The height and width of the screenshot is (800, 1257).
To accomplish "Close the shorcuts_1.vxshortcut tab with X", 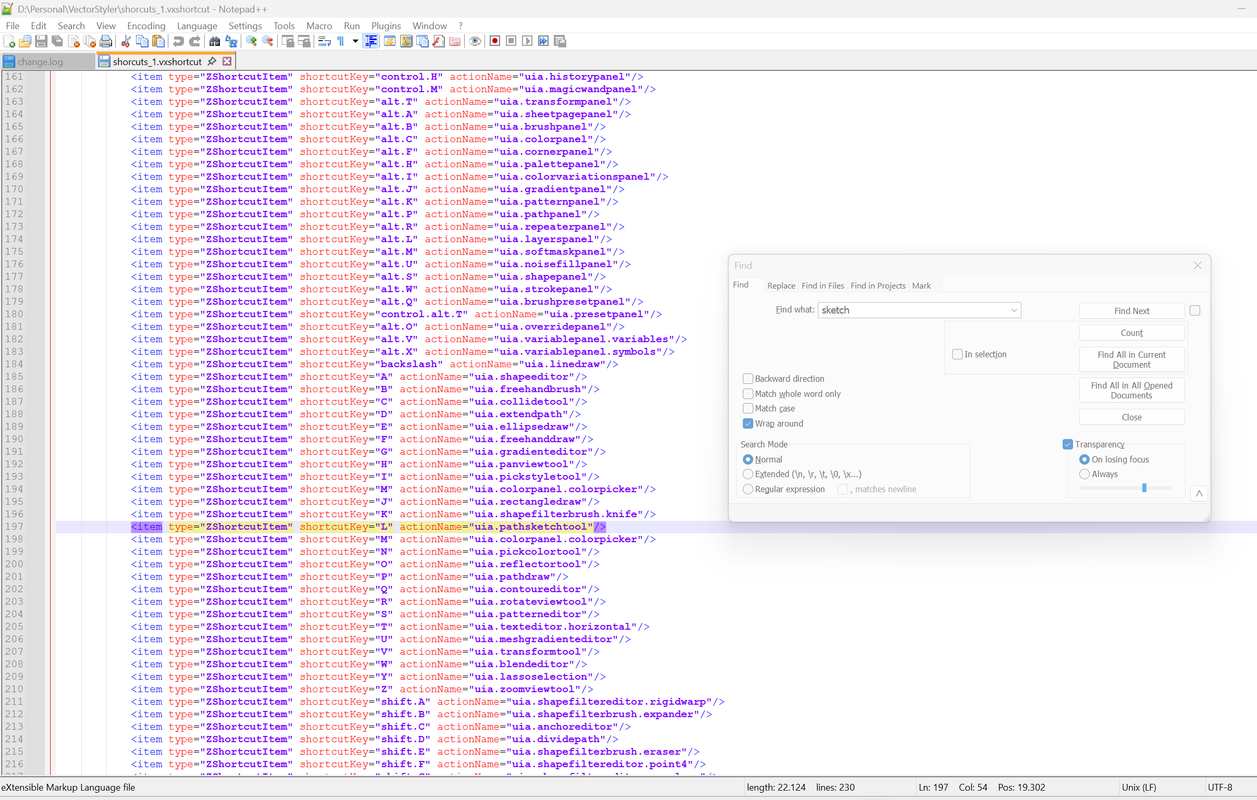I will (x=227, y=62).
